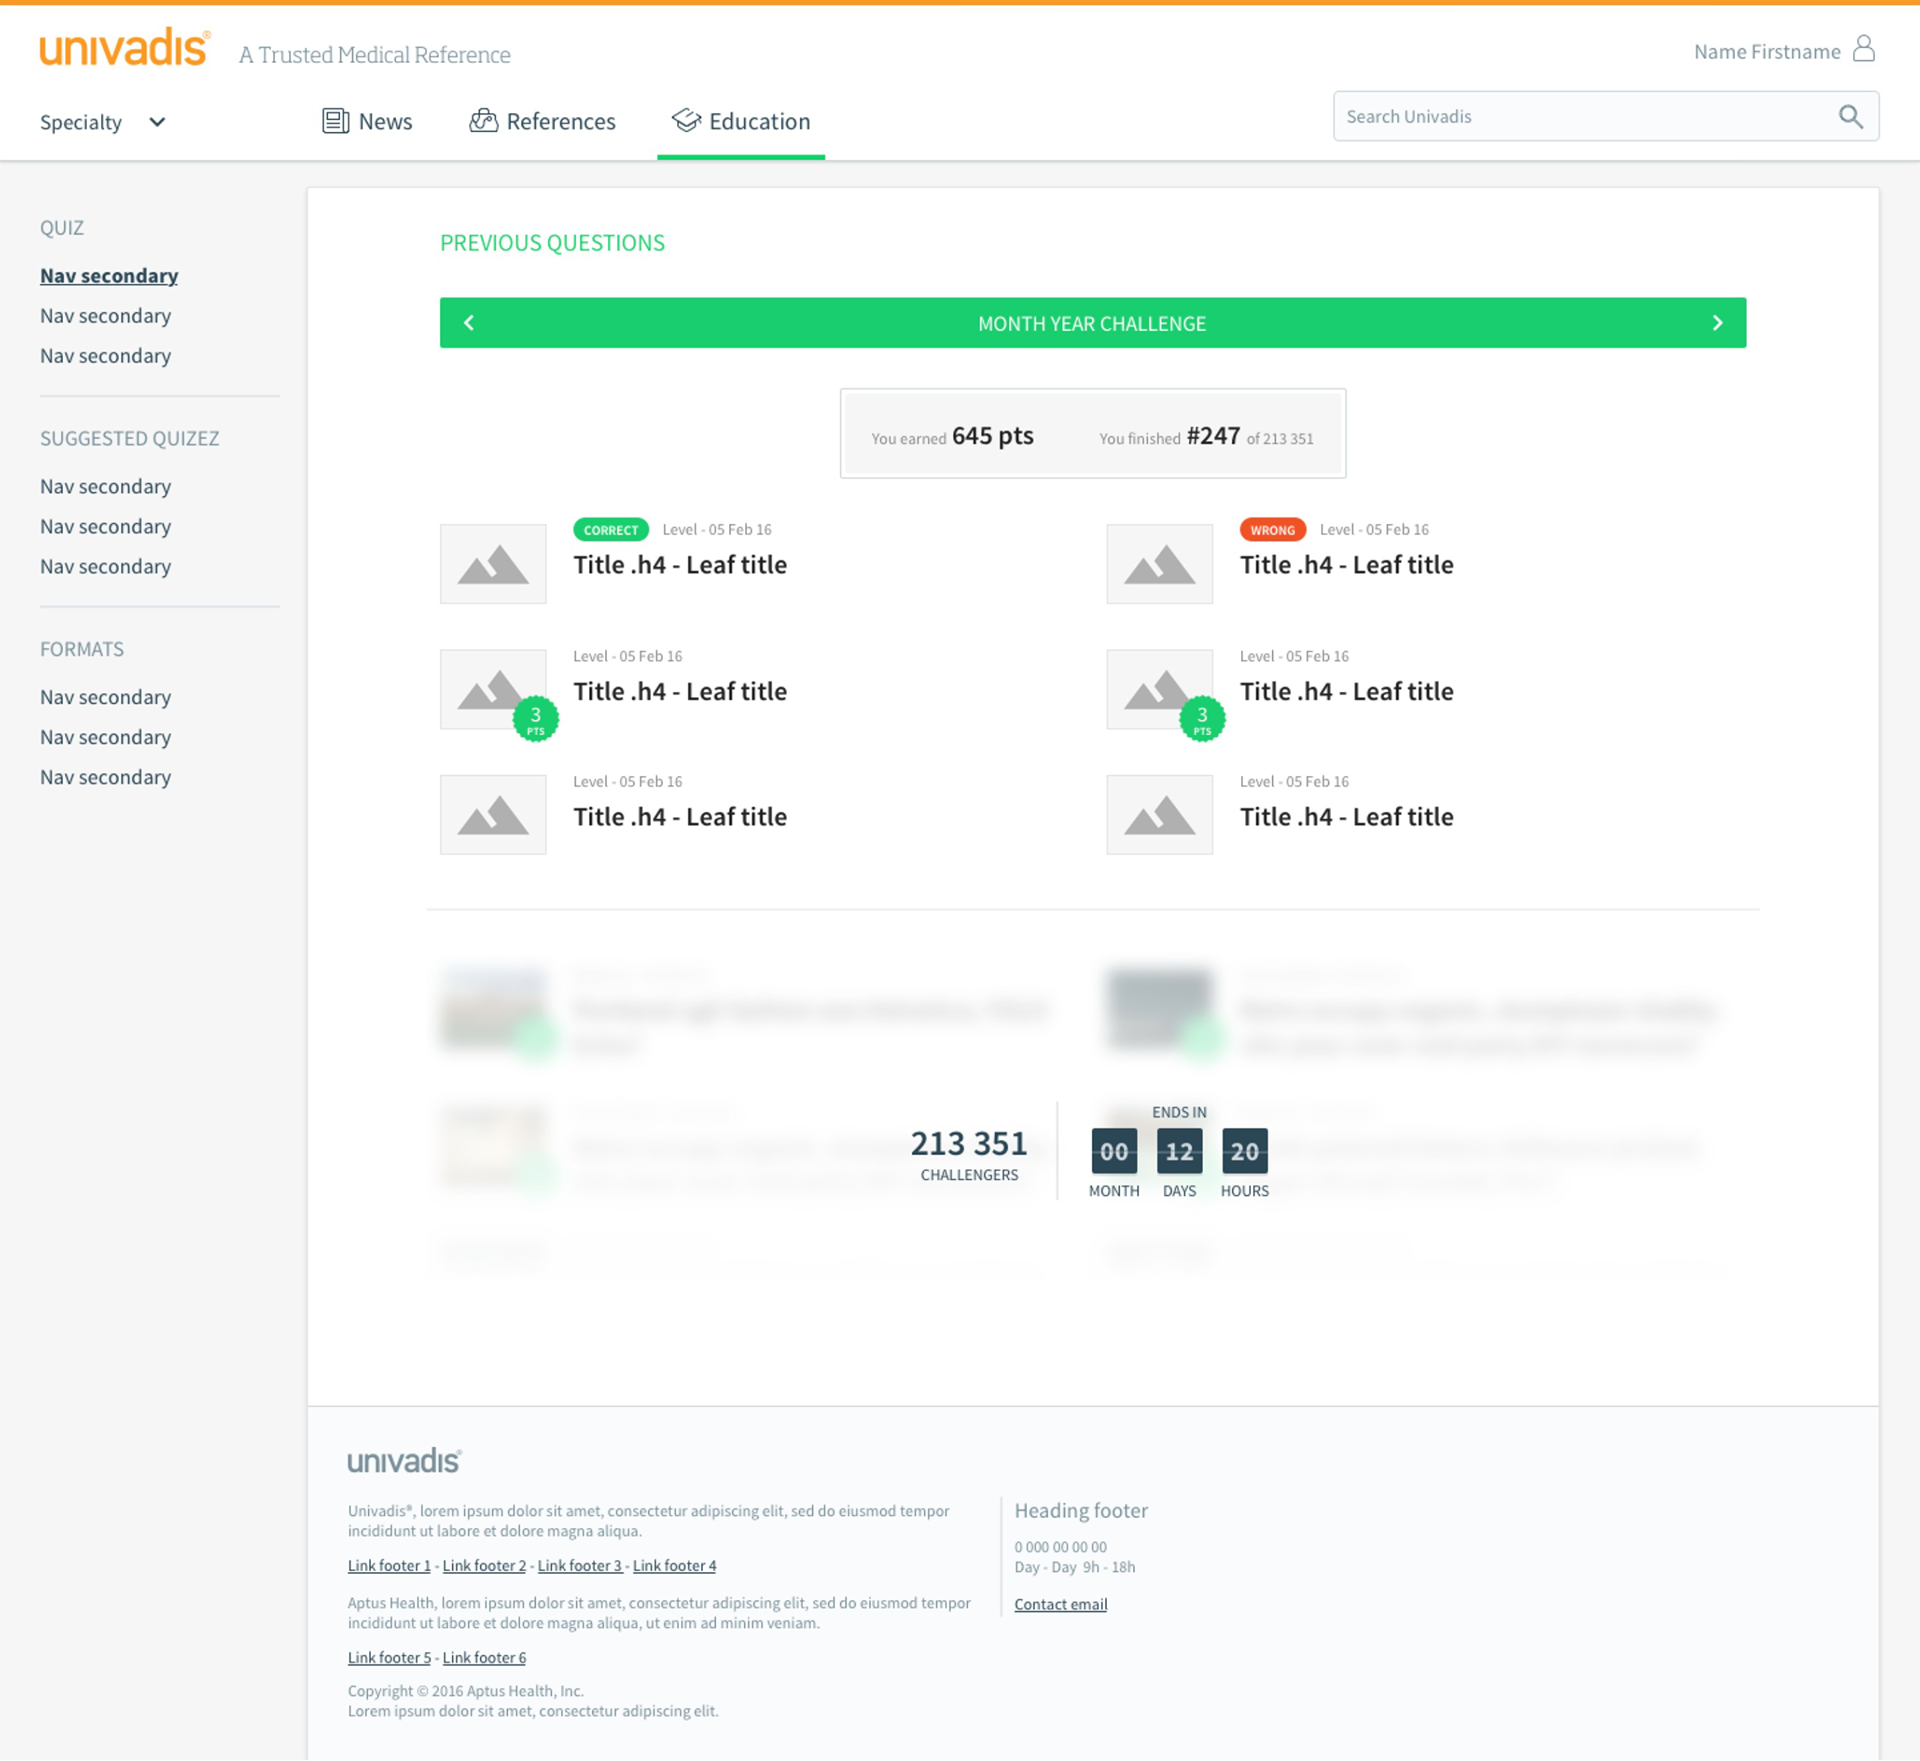Select the Education tab

[x=741, y=122]
